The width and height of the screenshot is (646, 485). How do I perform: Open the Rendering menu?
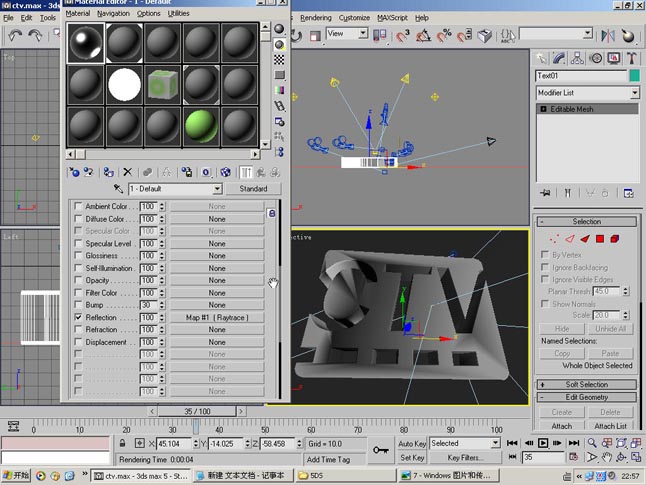pos(316,18)
